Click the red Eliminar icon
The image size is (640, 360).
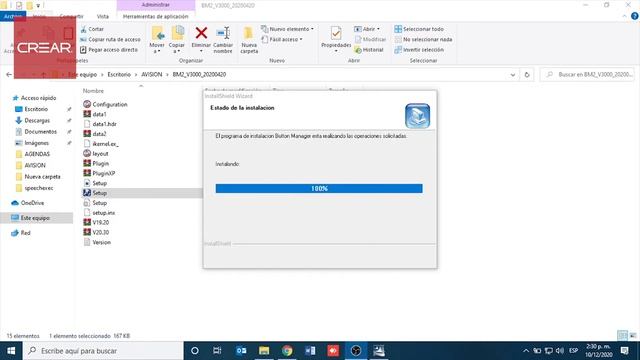click(201, 33)
